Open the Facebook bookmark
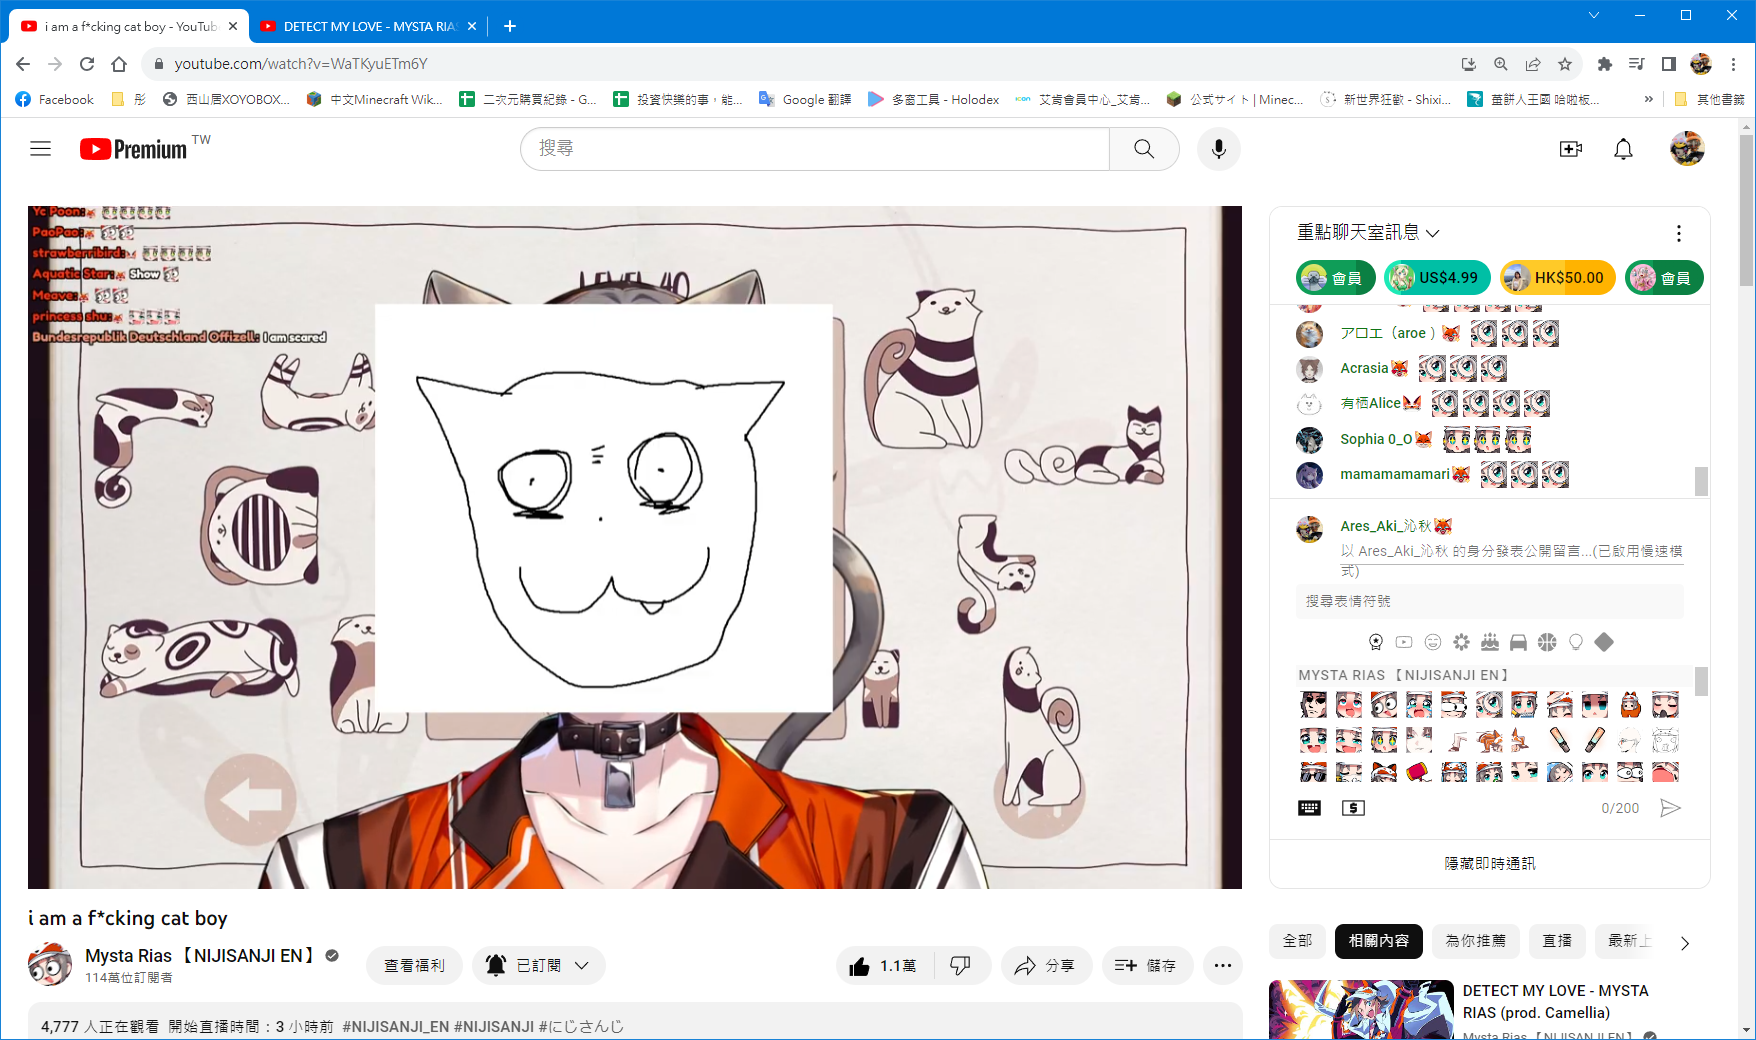The height and width of the screenshot is (1040, 1756). point(55,99)
